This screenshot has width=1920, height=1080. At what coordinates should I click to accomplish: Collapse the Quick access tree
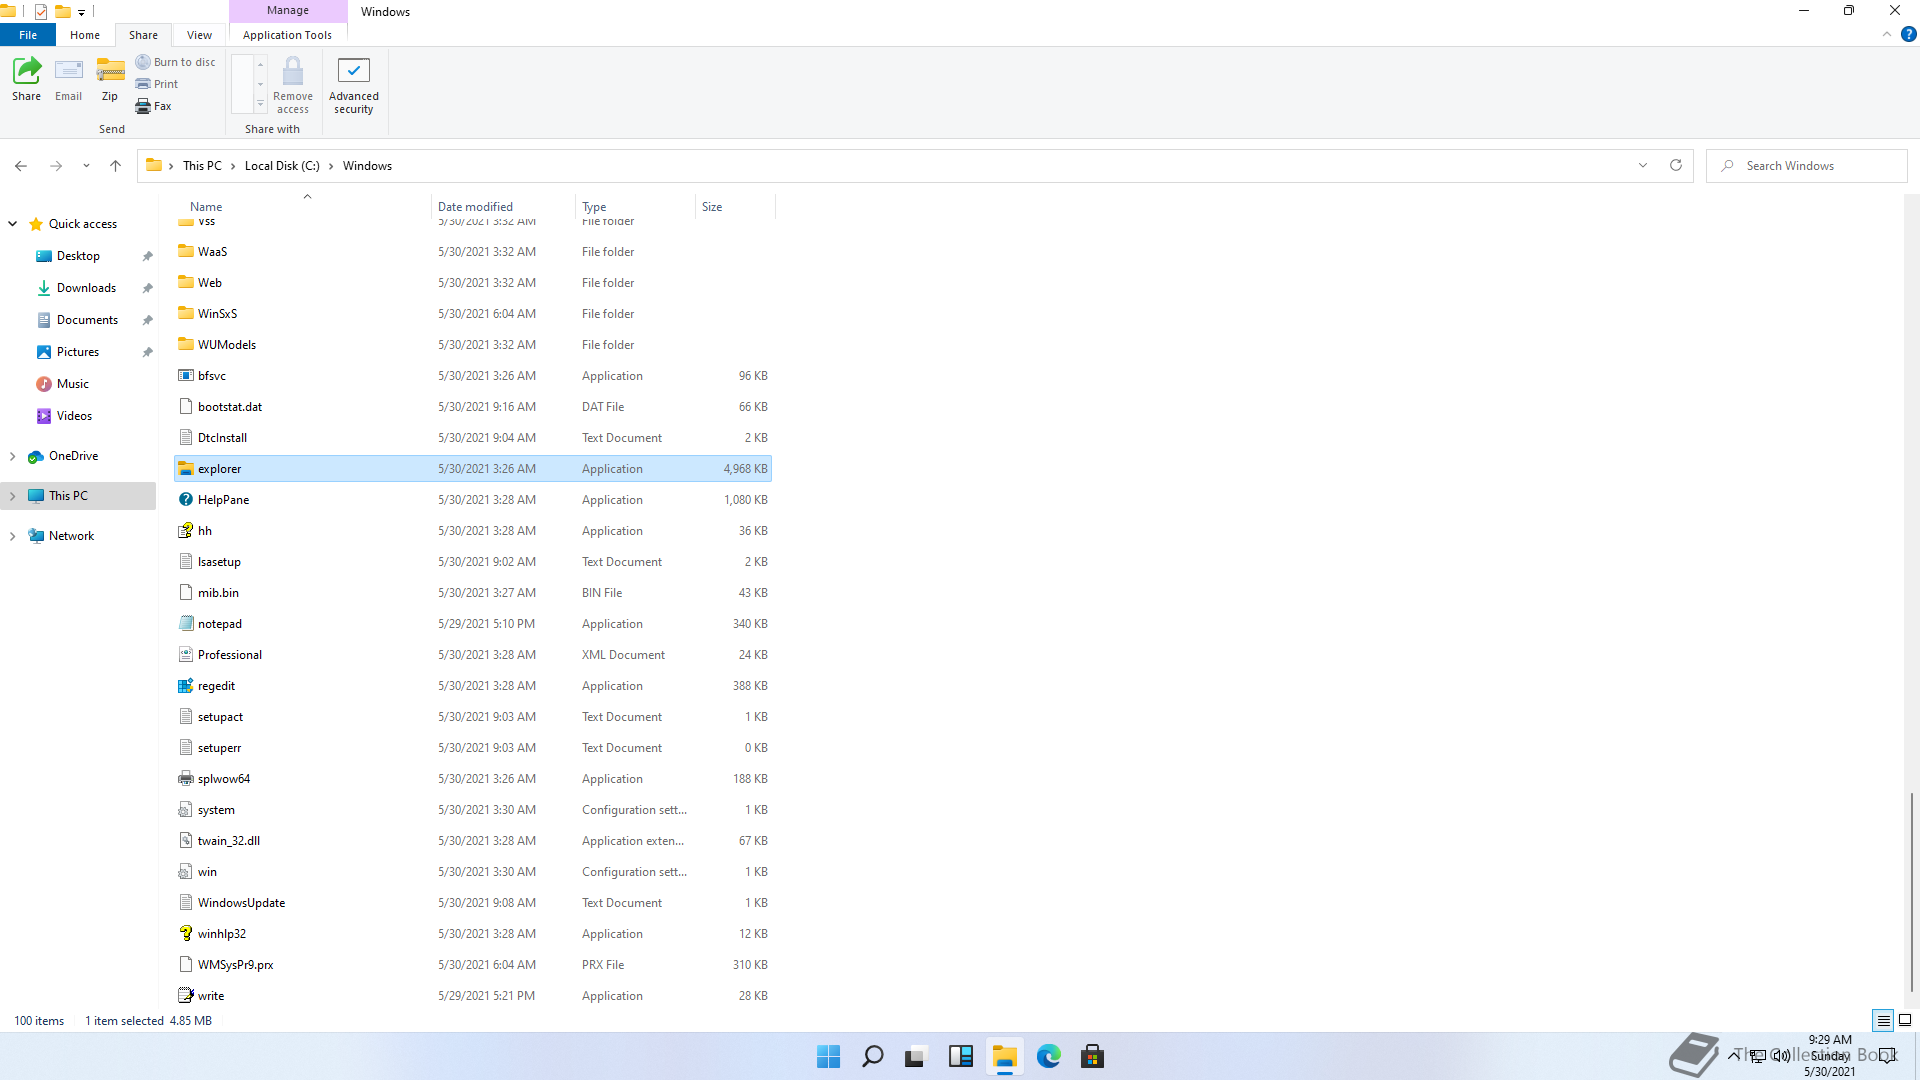12,224
